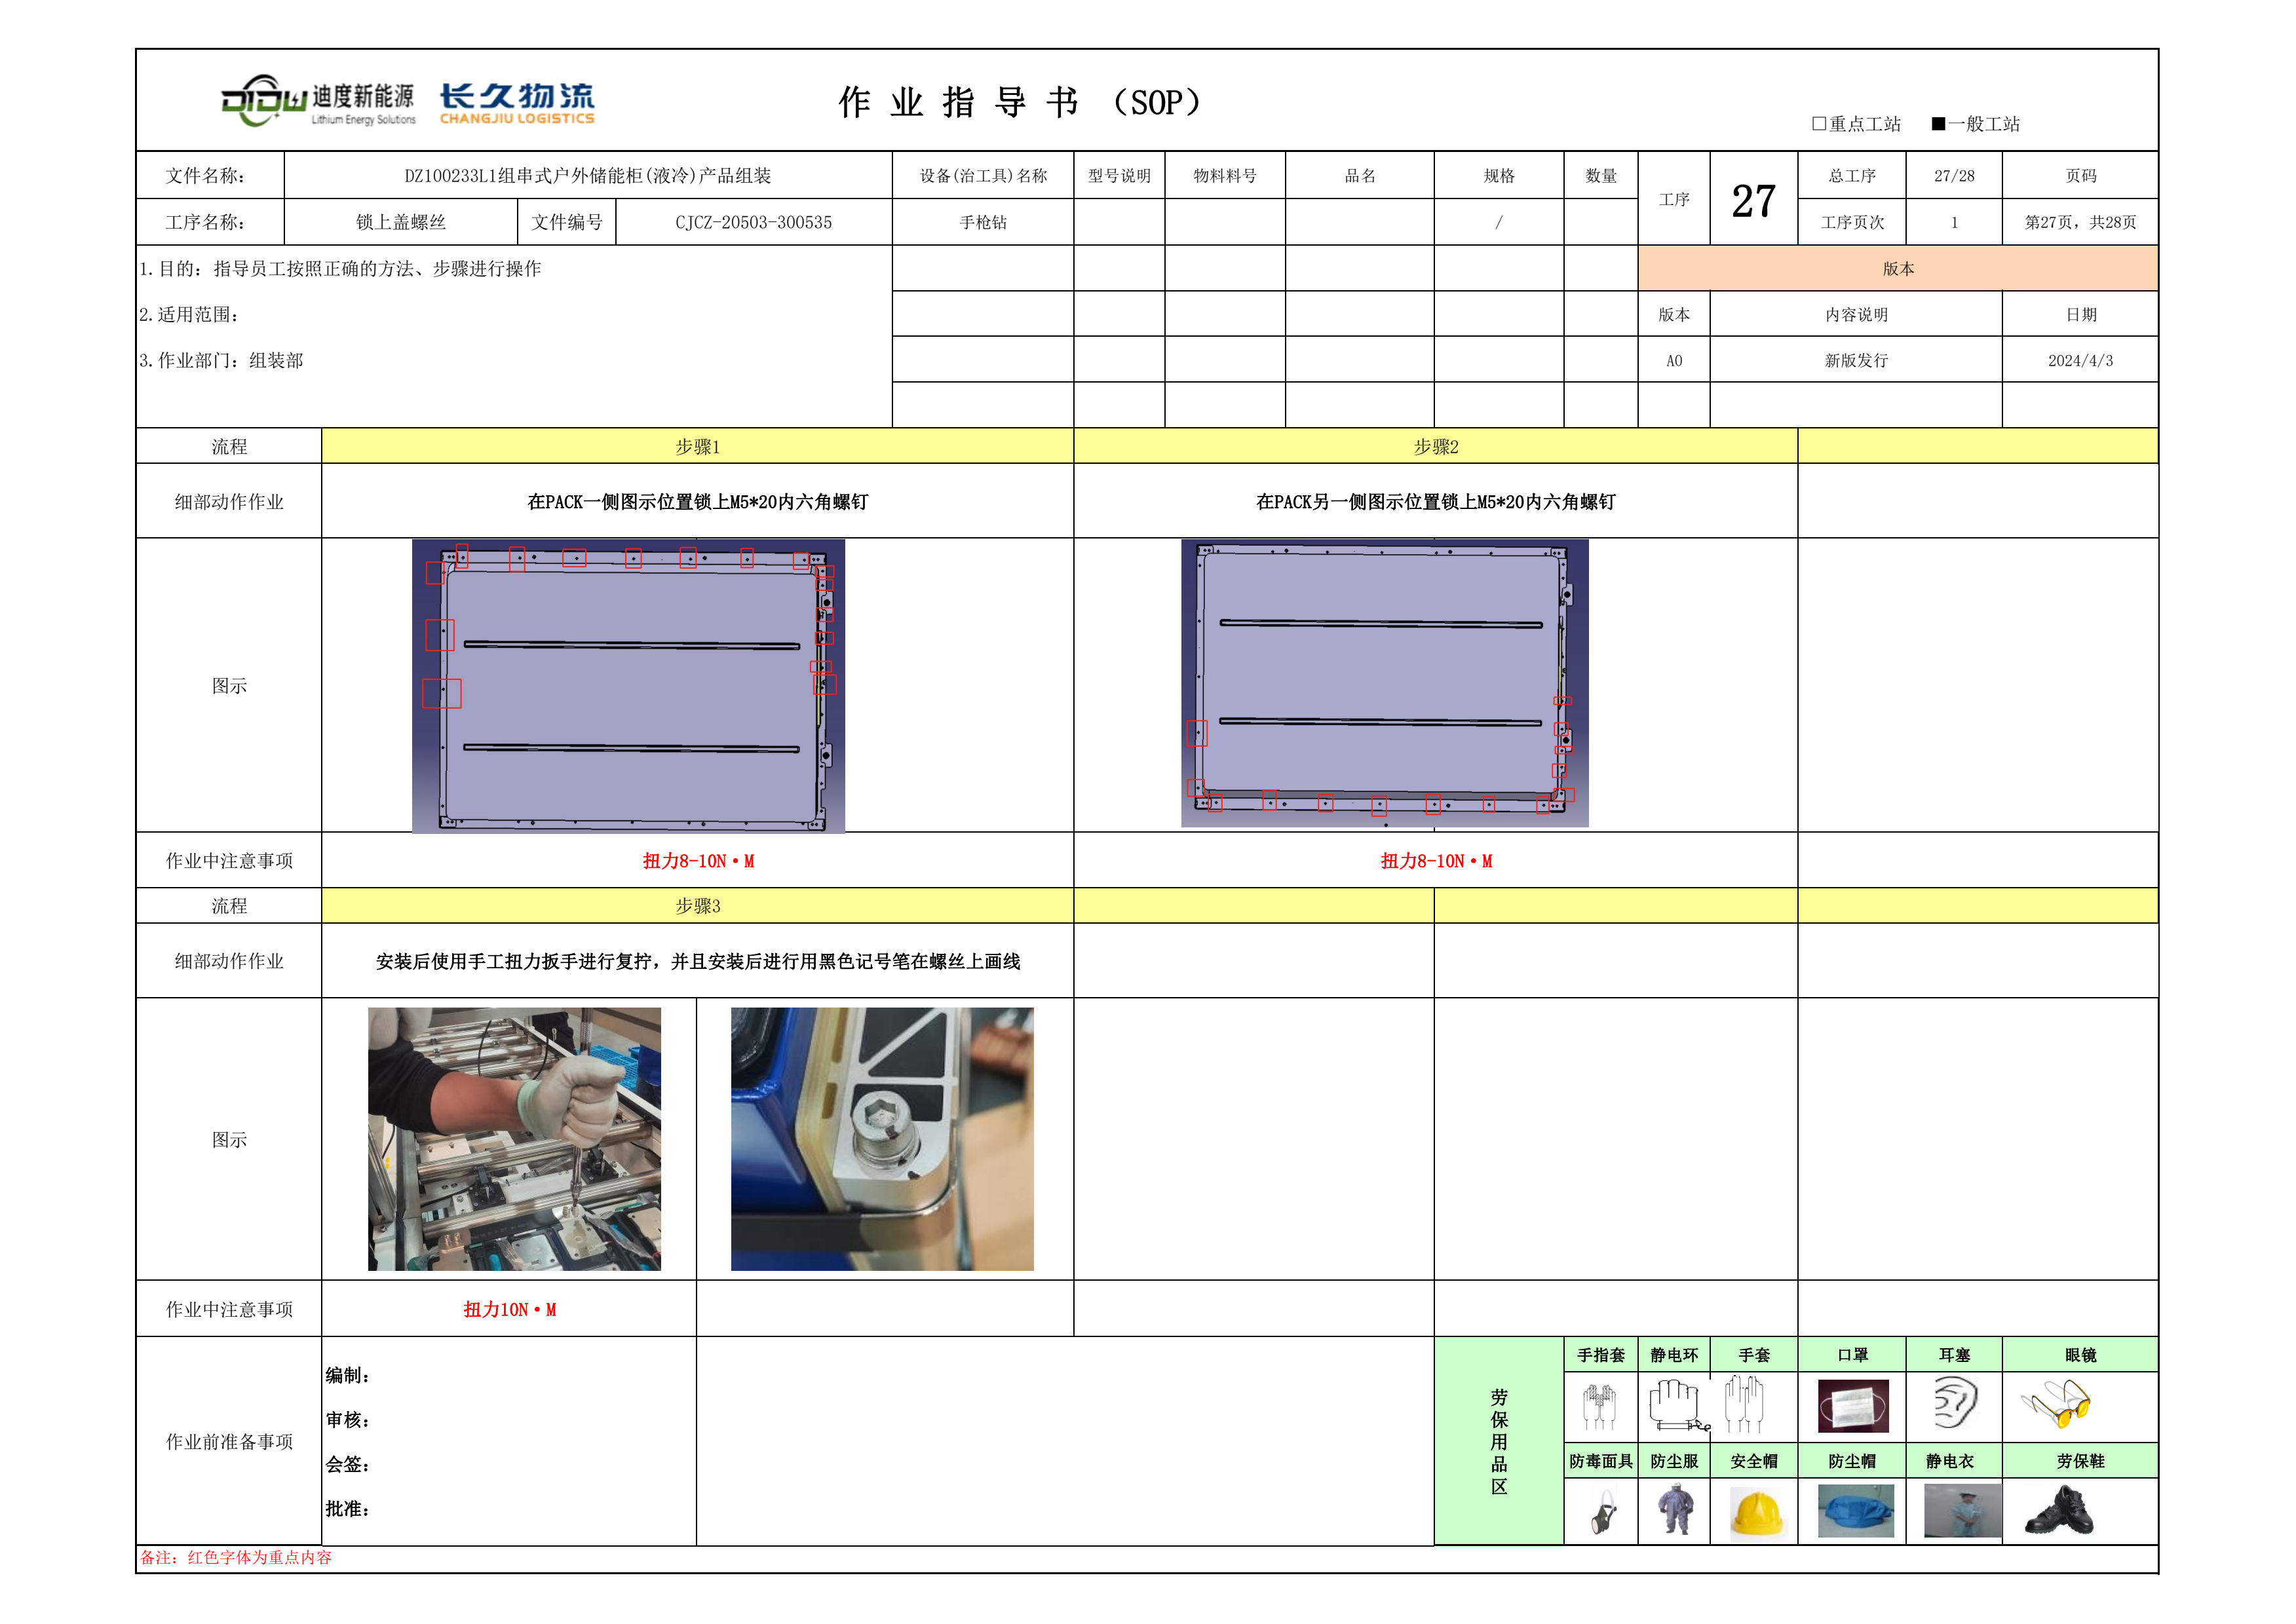Click the 步骤1 yellow header cell
Image resolution: width=2296 pixels, height=1624 pixels.
[x=697, y=447]
